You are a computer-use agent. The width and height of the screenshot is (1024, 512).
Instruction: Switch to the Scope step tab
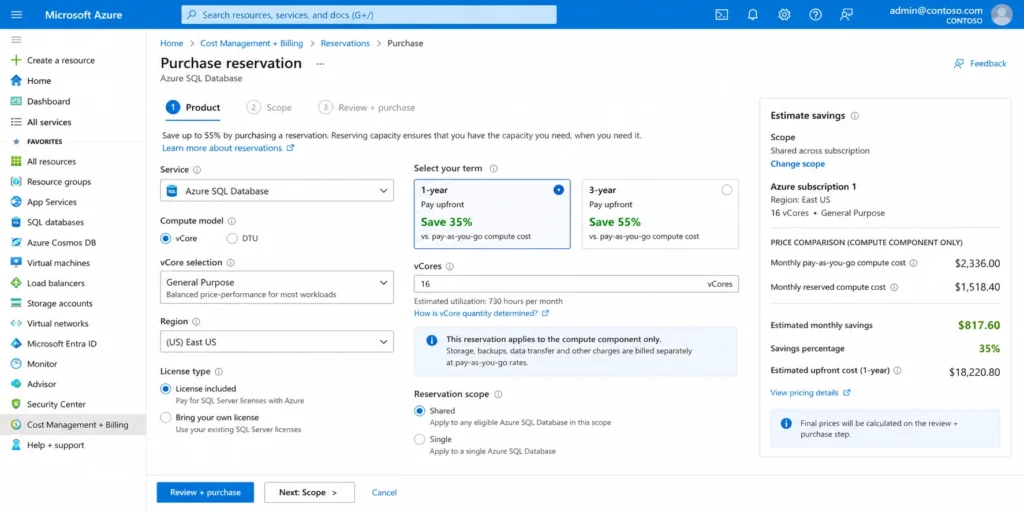[269, 108]
